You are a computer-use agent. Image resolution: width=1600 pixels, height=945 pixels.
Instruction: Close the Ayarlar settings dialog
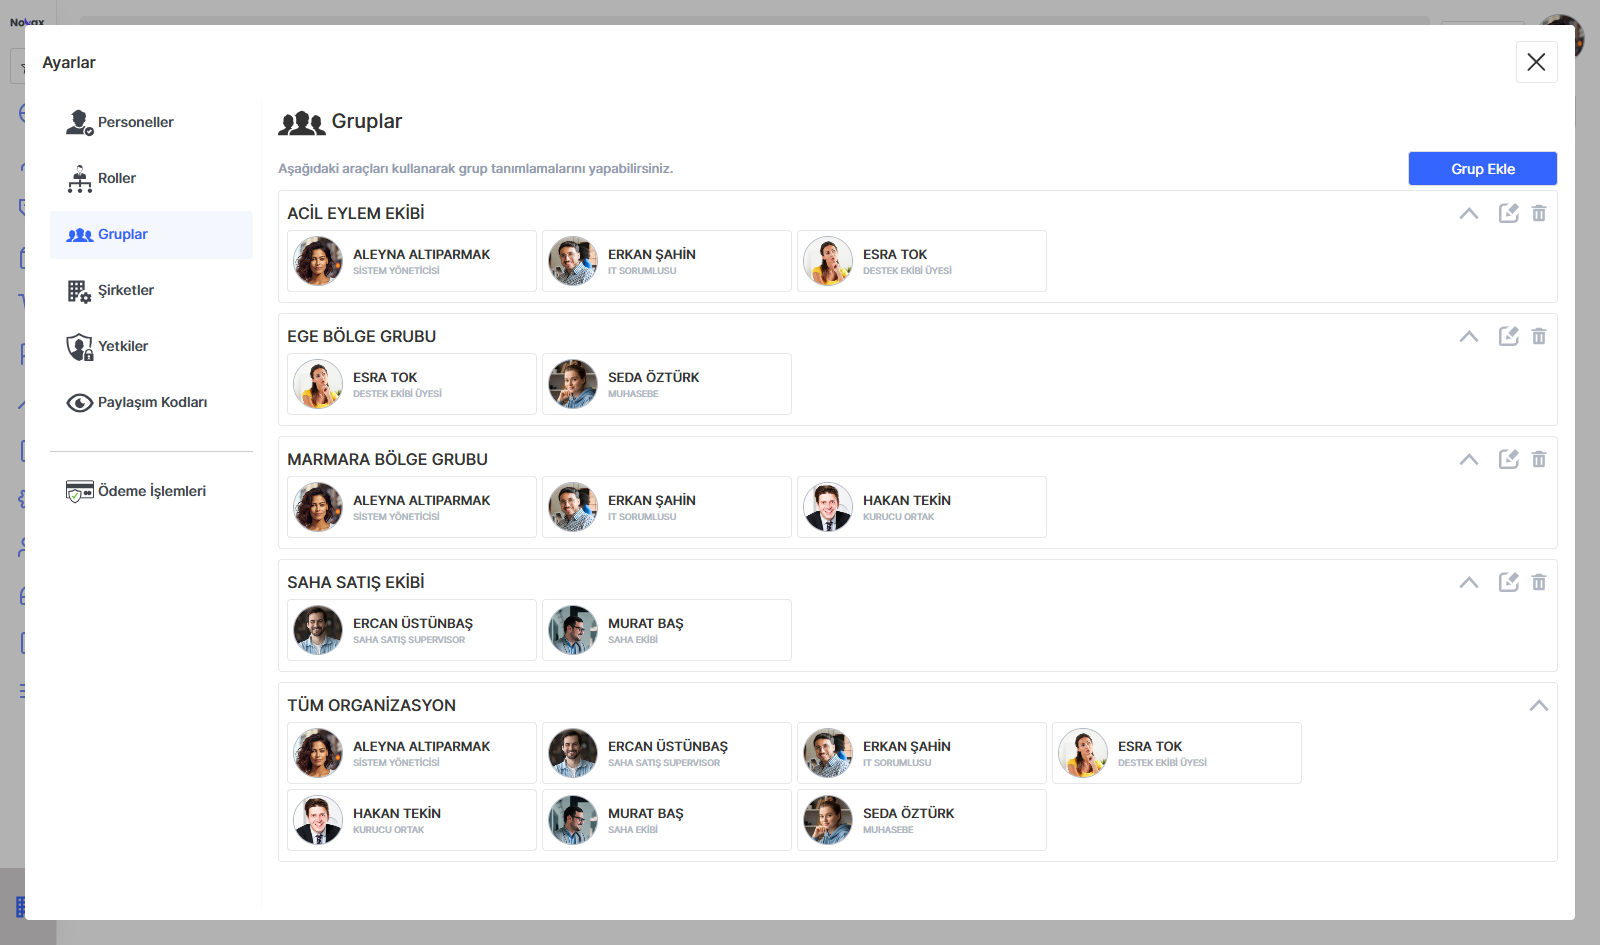pyautogui.click(x=1536, y=62)
